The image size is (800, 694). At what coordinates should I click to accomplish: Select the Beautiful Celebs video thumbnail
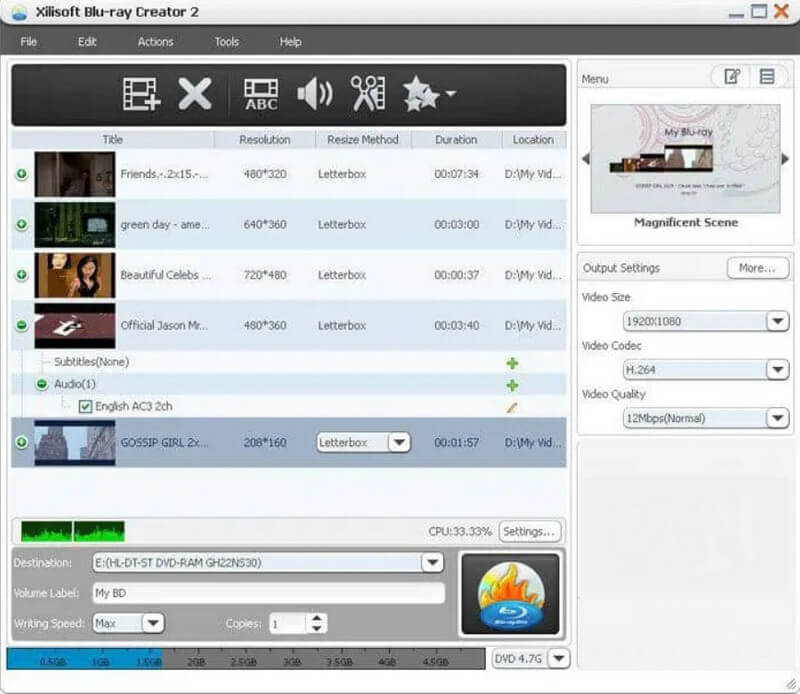75,275
